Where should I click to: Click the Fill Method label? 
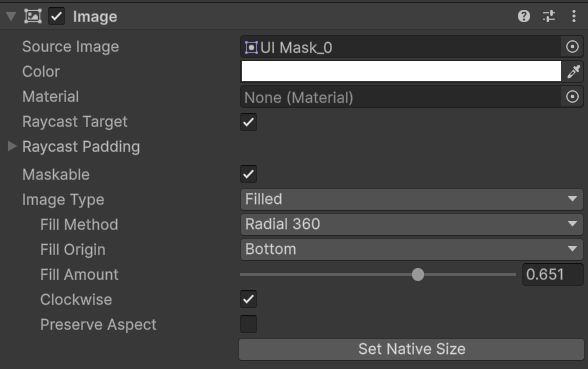pos(79,225)
